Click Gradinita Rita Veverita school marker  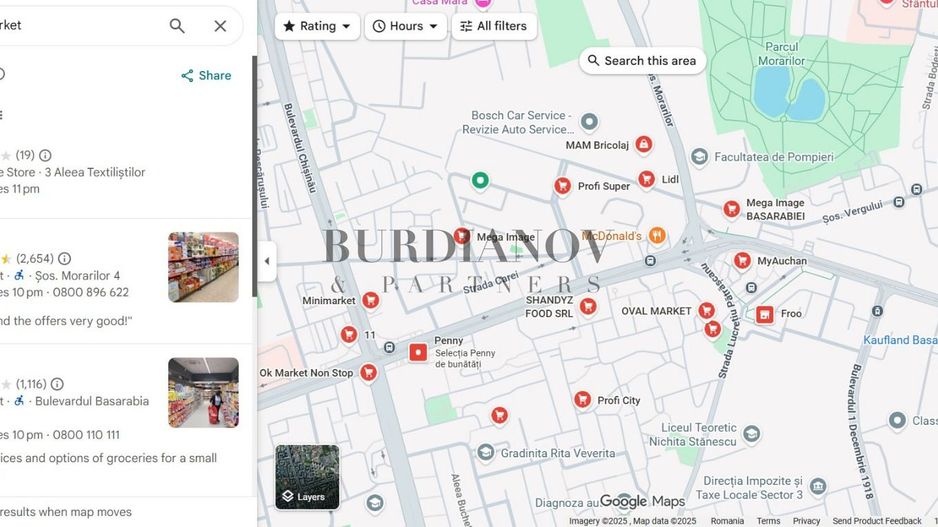pyautogui.click(x=485, y=452)
